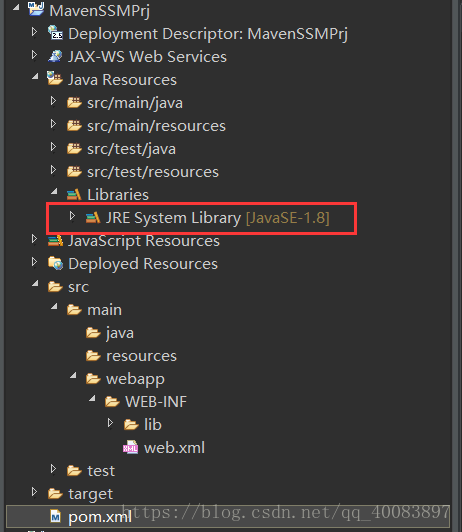Click the src/test/resources package folder icon
Viewport: 462px width, 532px height.
click(74, 171)
